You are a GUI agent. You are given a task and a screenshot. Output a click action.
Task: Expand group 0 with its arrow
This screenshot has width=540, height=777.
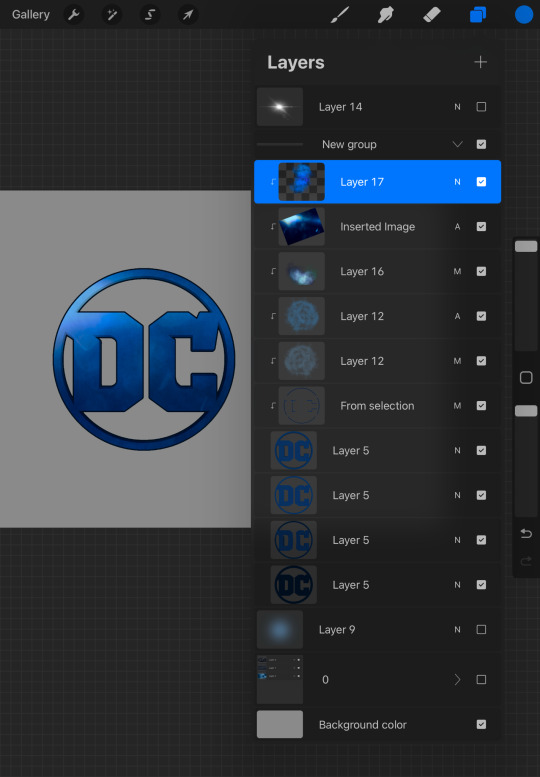(457, 679)
